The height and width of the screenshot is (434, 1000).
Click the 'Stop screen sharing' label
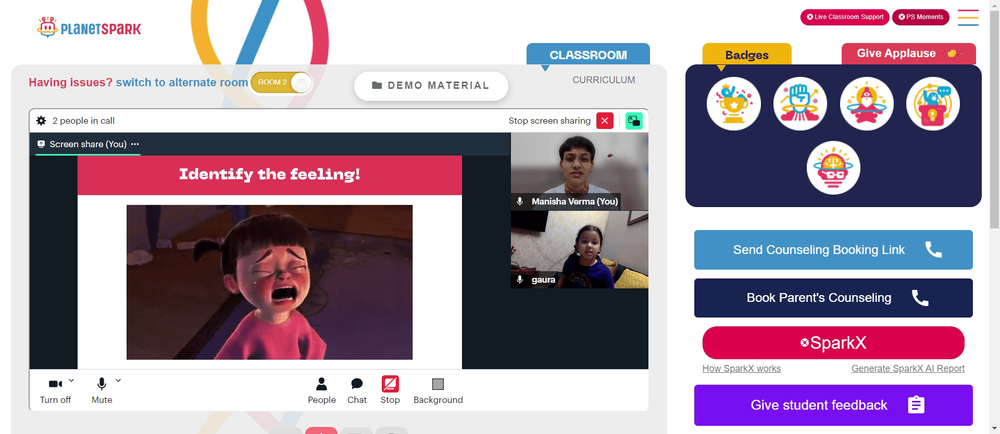[549, 120]
